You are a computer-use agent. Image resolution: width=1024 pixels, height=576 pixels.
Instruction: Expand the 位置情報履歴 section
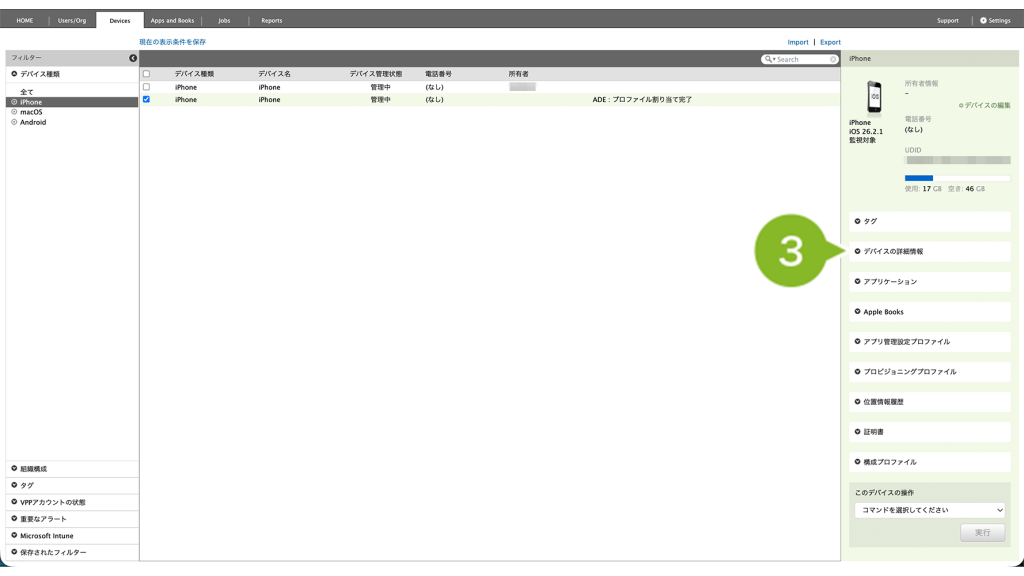click(929, 402)
